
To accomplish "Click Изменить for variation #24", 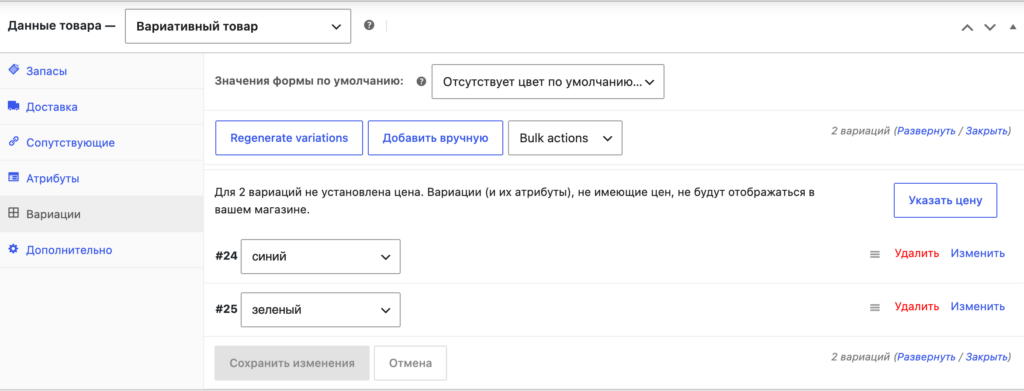I will (x=978, y=253).
